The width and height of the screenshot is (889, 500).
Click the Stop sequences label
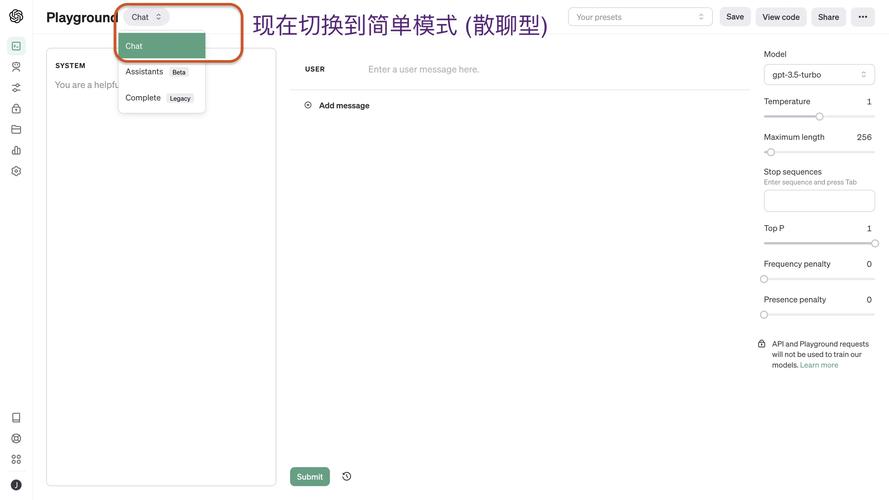tap(792, 172)
